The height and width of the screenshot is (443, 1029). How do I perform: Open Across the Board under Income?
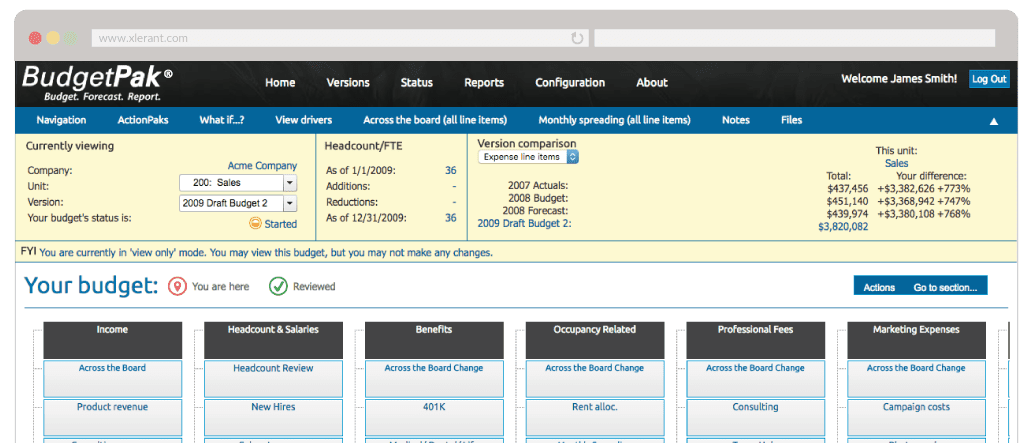pos(112,379)
